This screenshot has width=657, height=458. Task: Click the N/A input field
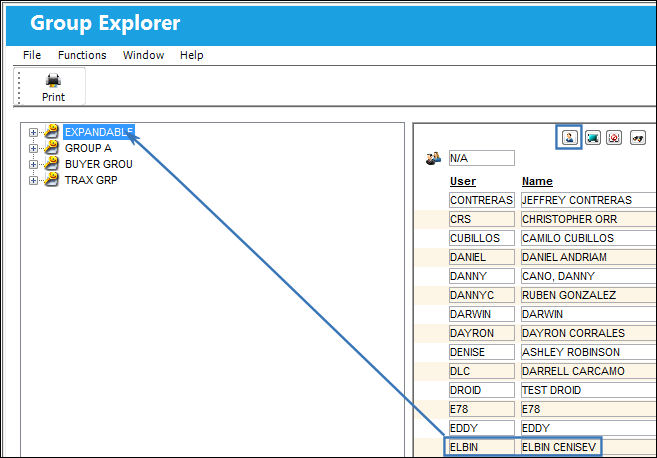pyautogui.click(x=481, y=158)
